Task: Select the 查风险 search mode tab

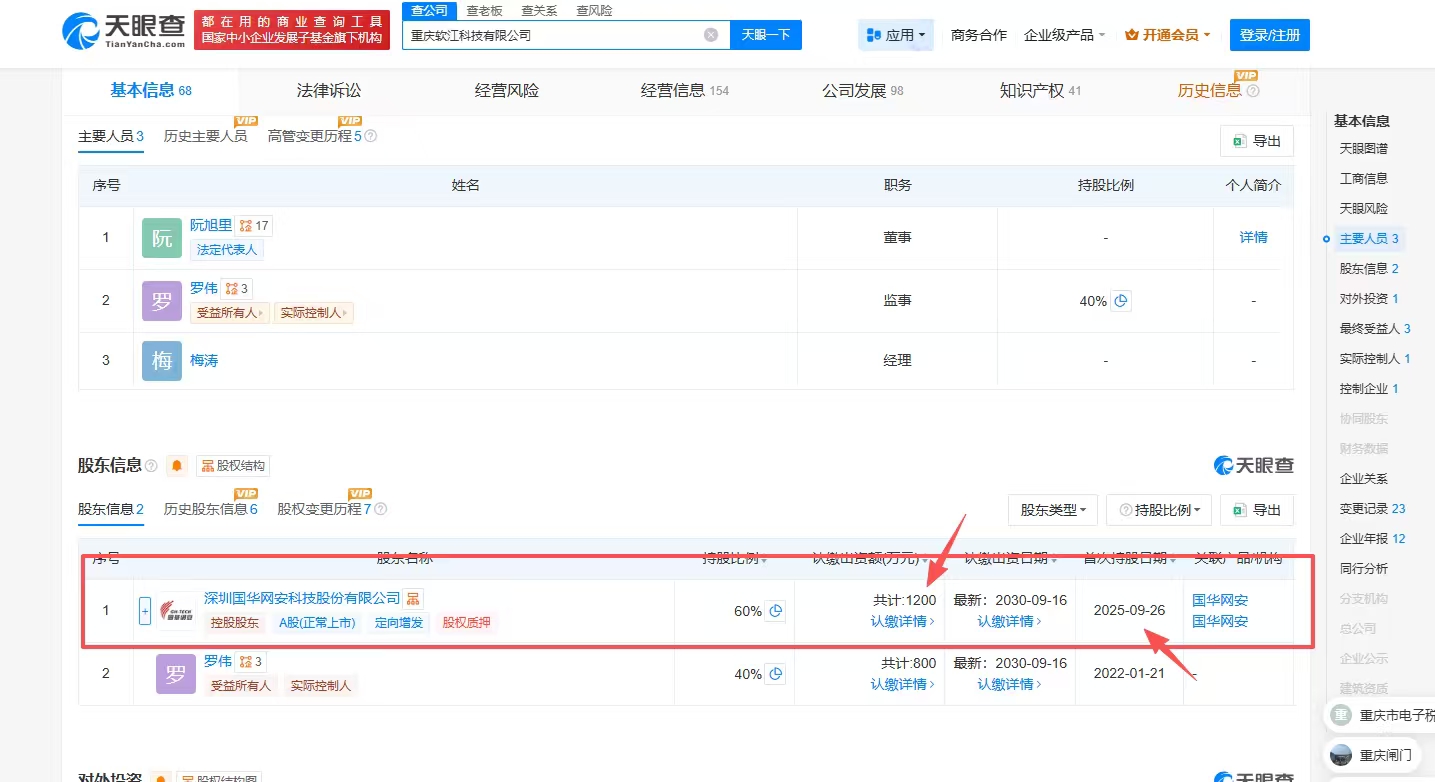Action: click(x=594, y=10)
